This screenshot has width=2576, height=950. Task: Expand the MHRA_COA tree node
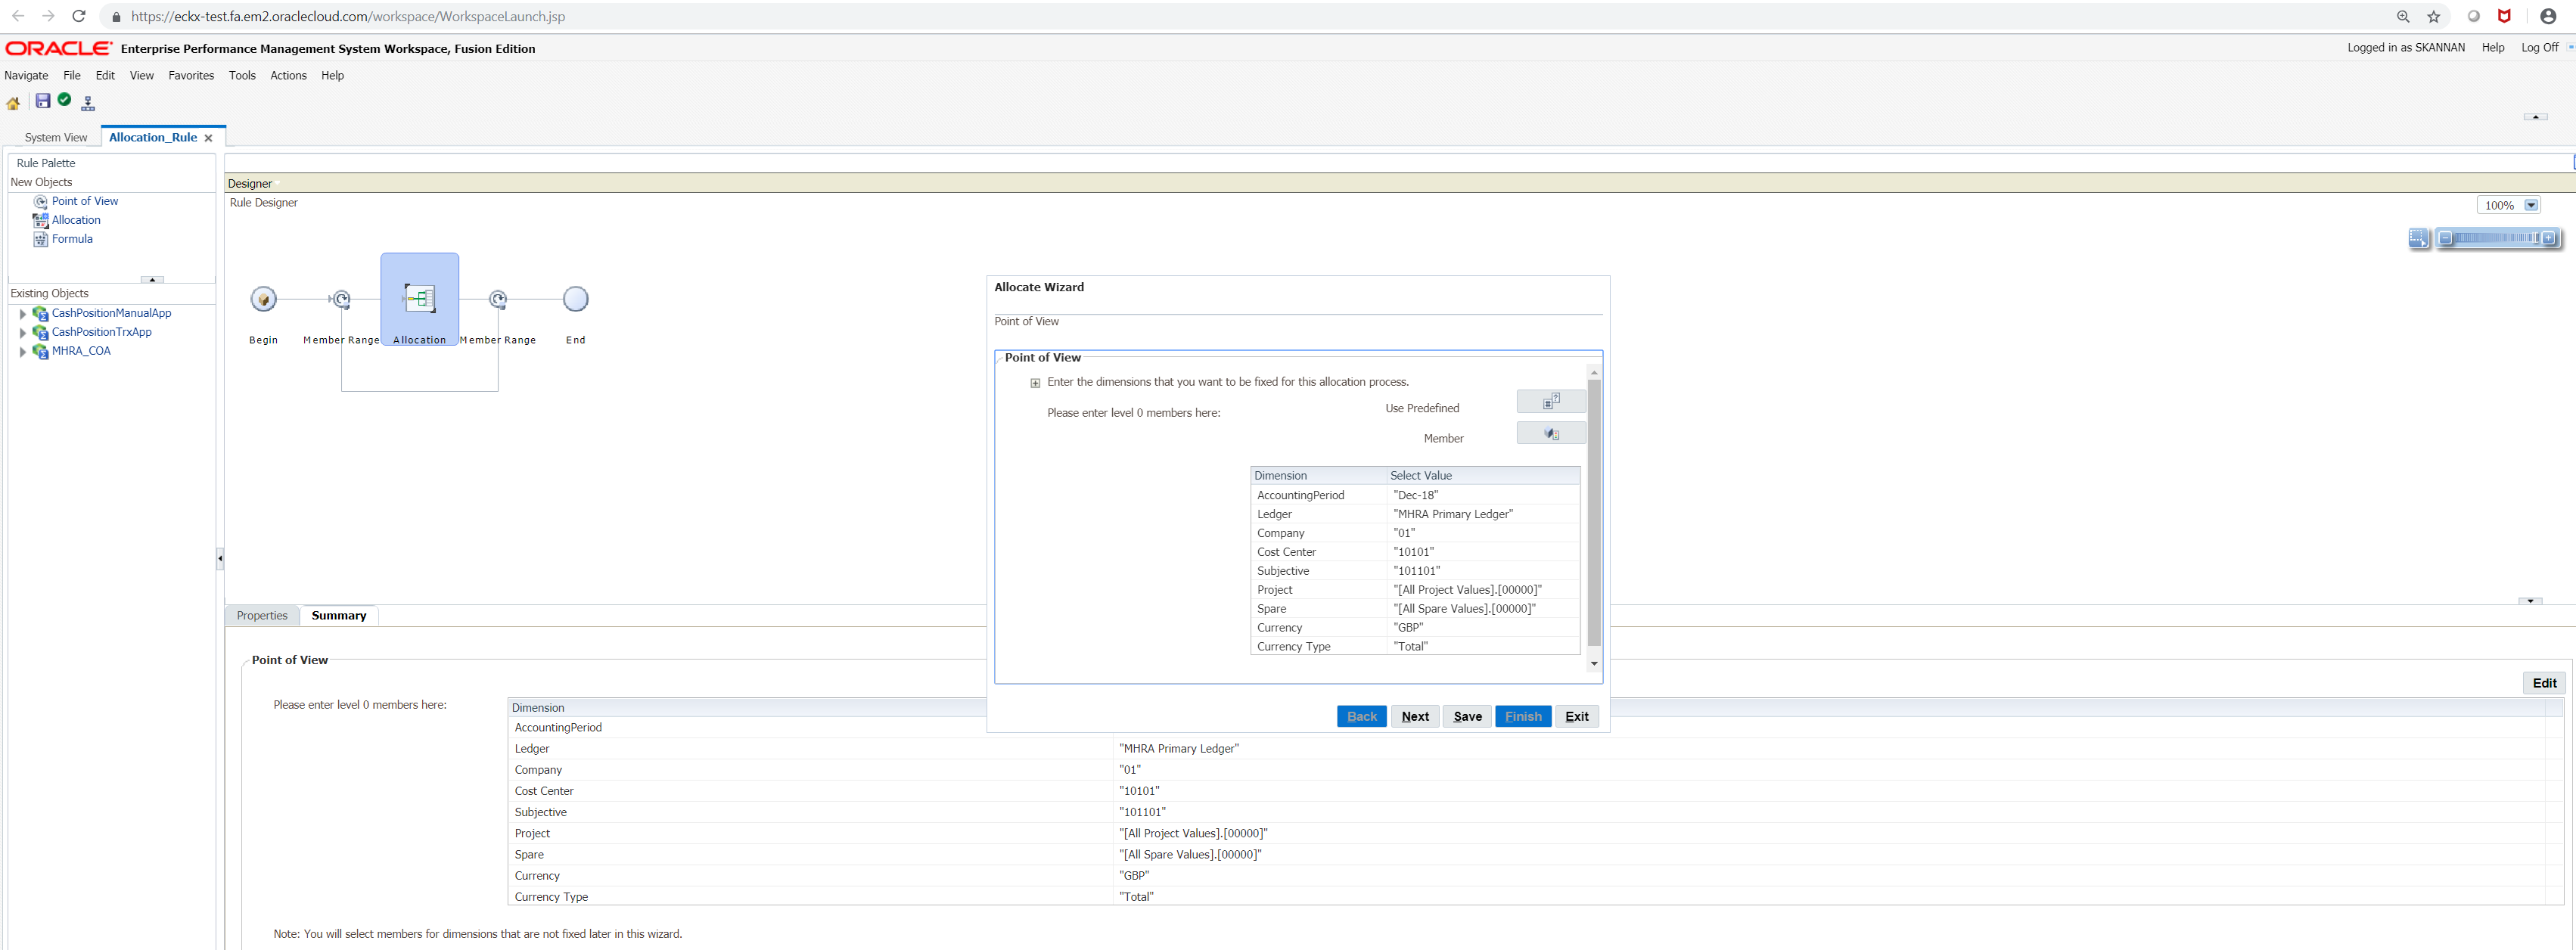[23, 352]
